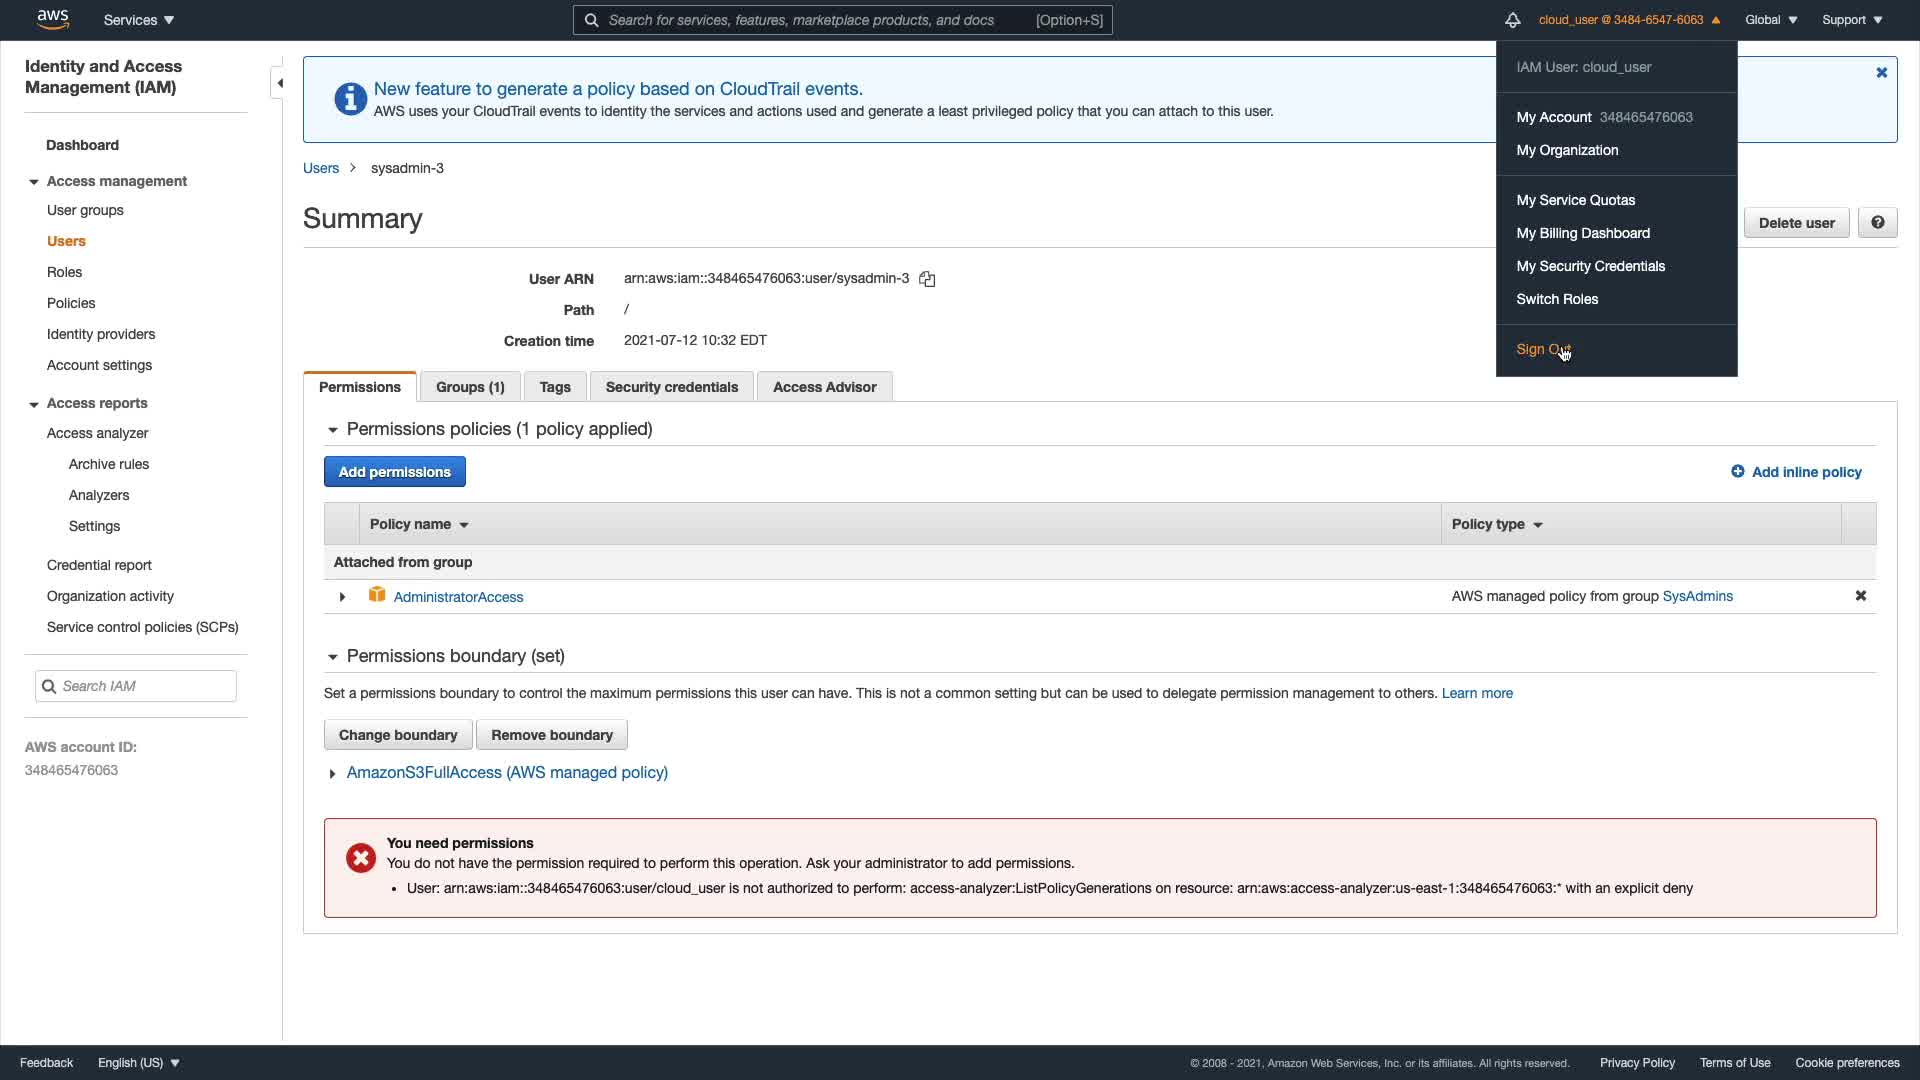This screenshot has width=1920, height=1080.
Task: Collapse the IAM sidebar with the arrow icon
Action: (x=279, y=83)
